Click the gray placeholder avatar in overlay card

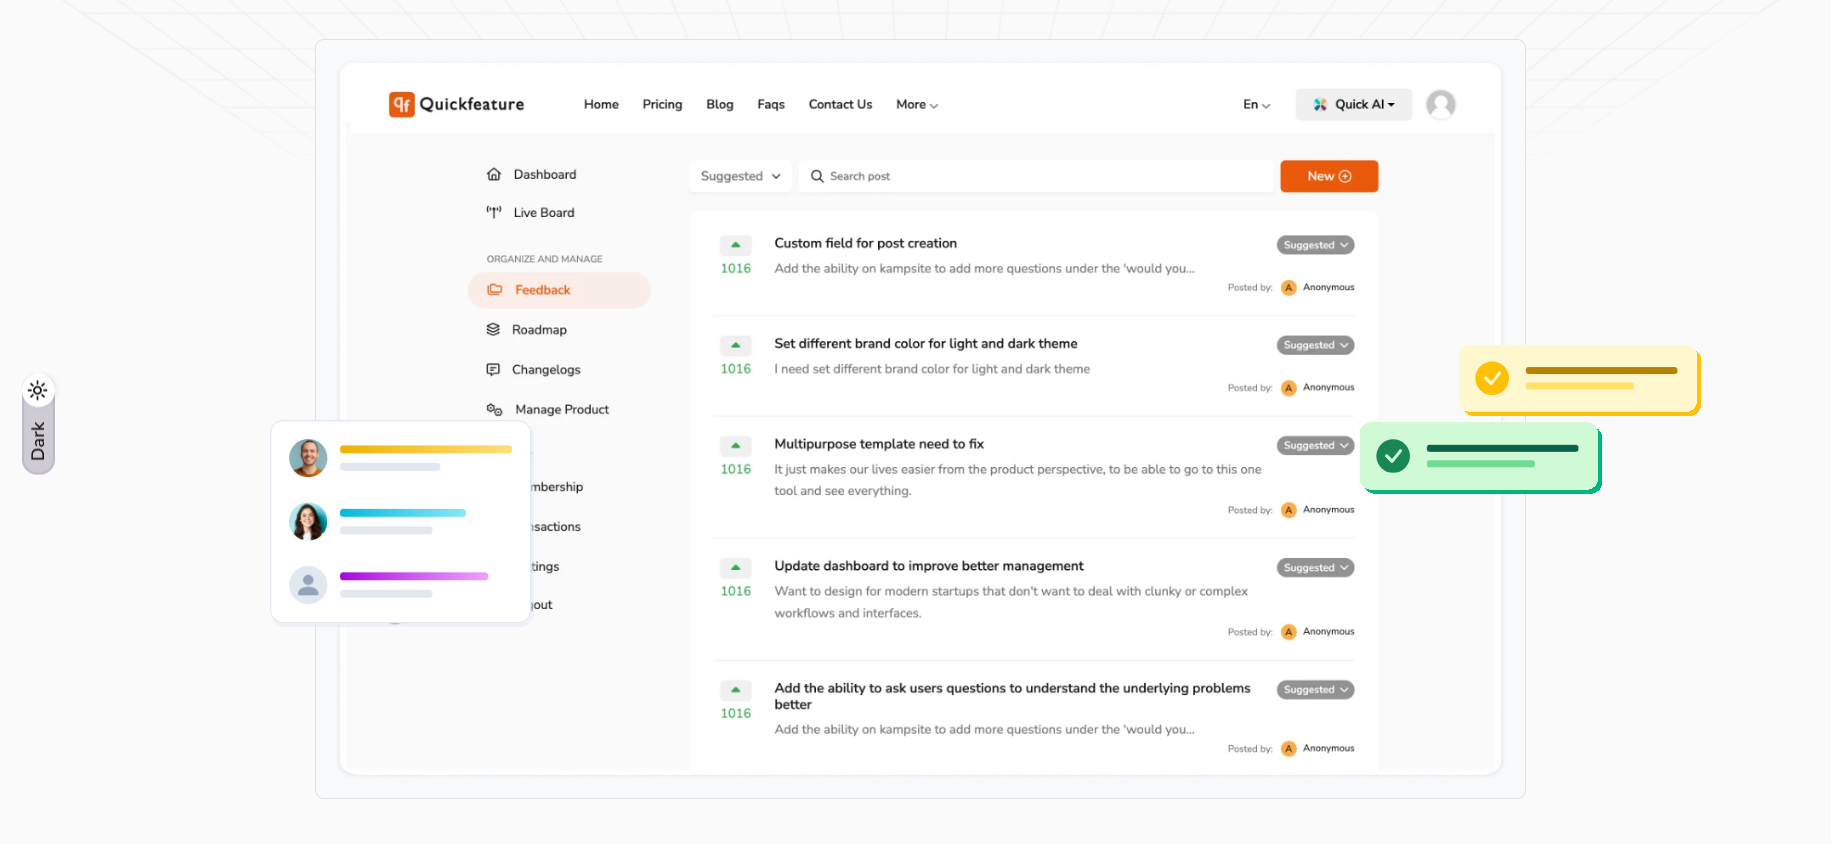[308, 585]
